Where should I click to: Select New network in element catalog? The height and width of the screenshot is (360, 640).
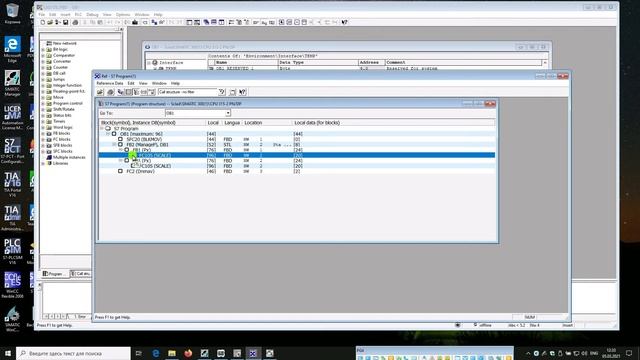click(x=64, y=43)
